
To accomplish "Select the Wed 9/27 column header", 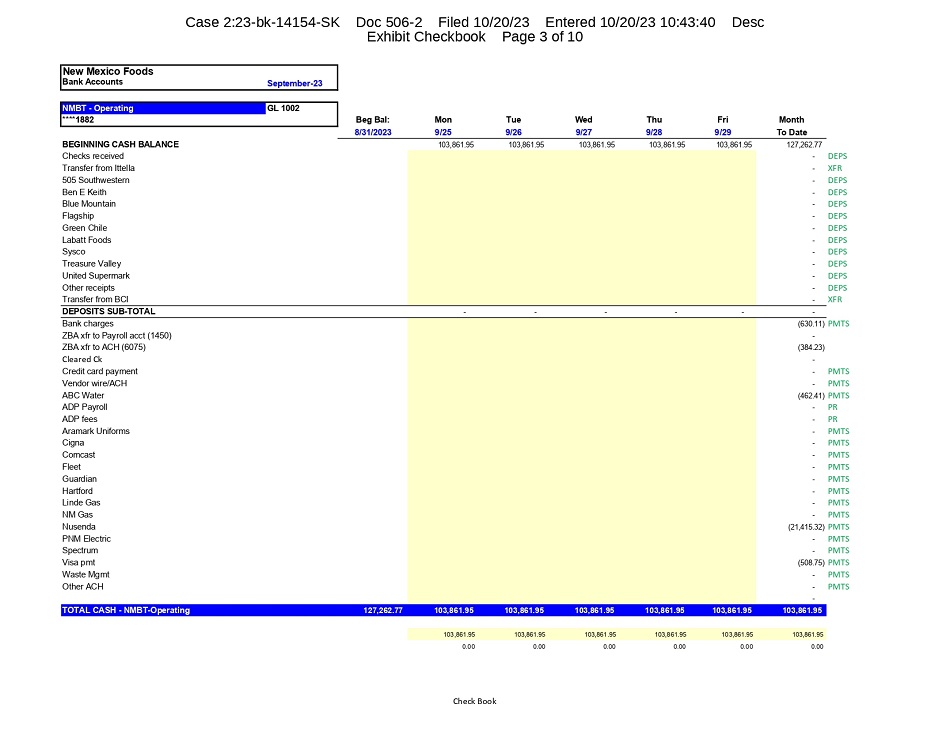I will point(583,126).
